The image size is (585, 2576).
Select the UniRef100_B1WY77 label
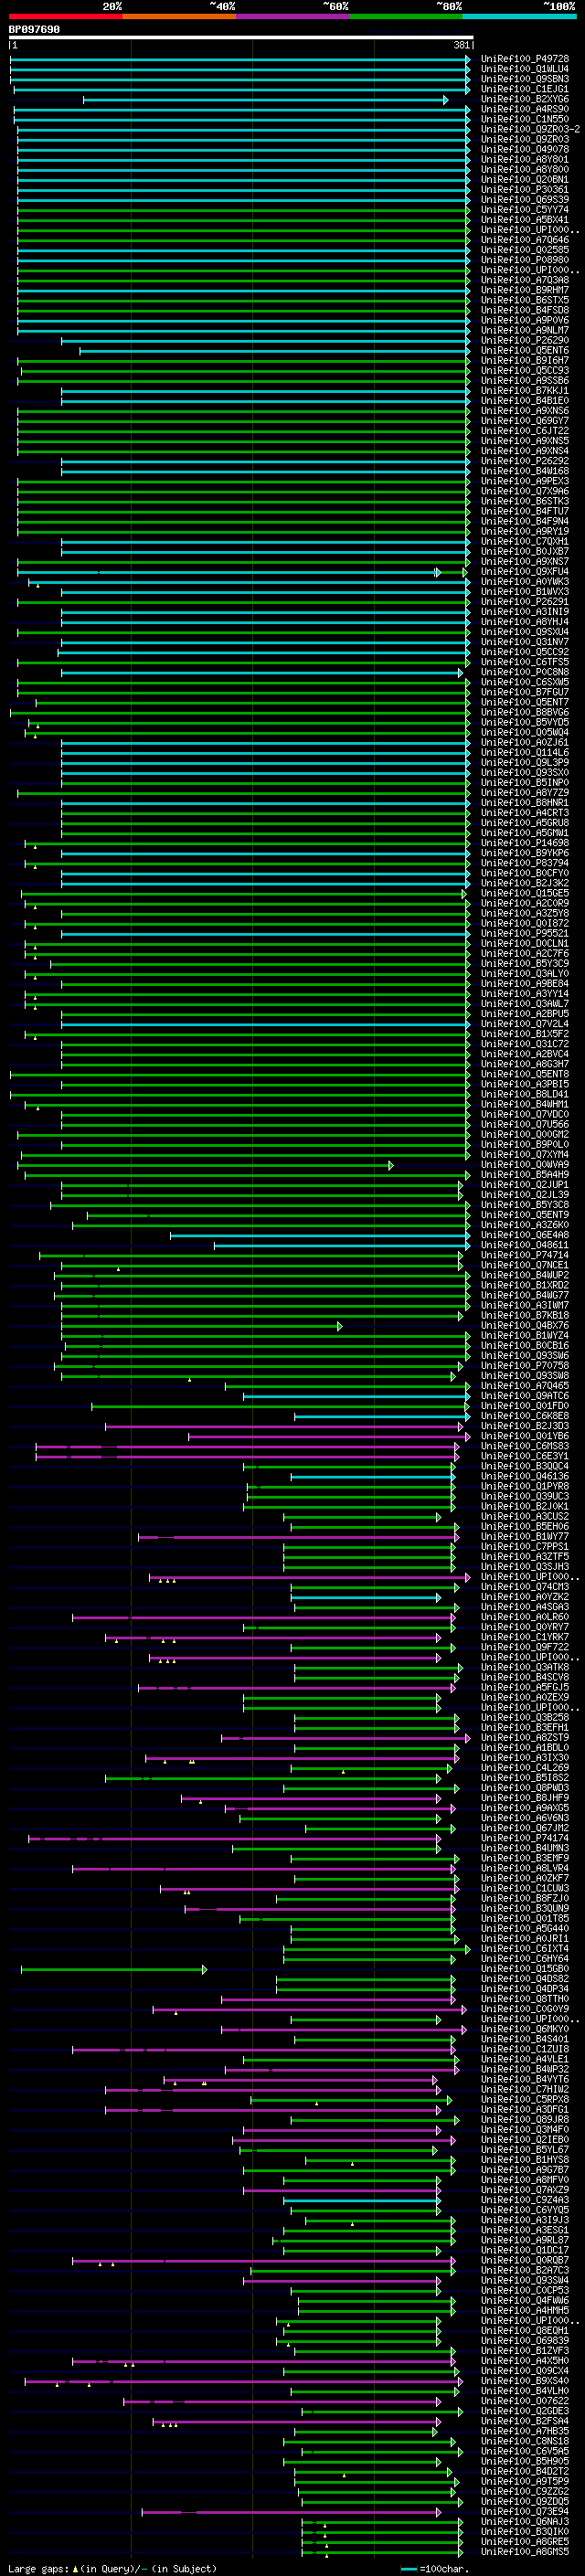pos(525,1537)
